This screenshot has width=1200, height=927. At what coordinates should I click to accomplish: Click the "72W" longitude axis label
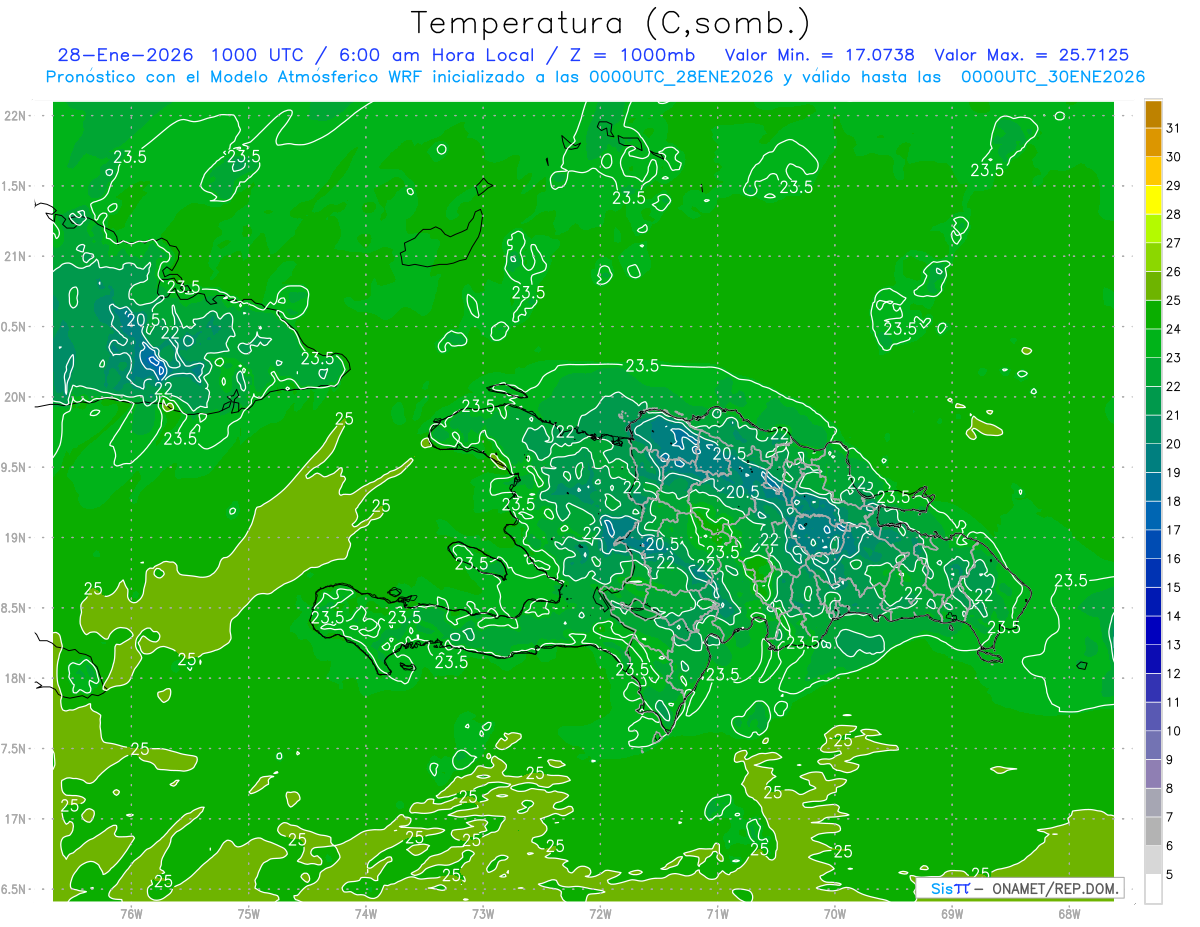(x=600, y=914)
